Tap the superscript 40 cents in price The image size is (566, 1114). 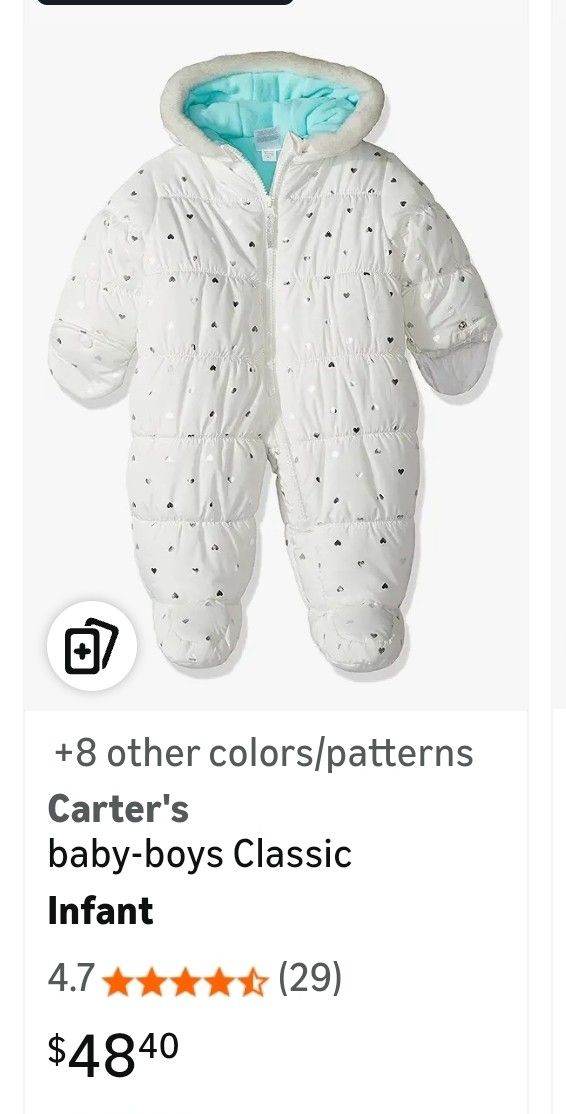point(159,1045)
